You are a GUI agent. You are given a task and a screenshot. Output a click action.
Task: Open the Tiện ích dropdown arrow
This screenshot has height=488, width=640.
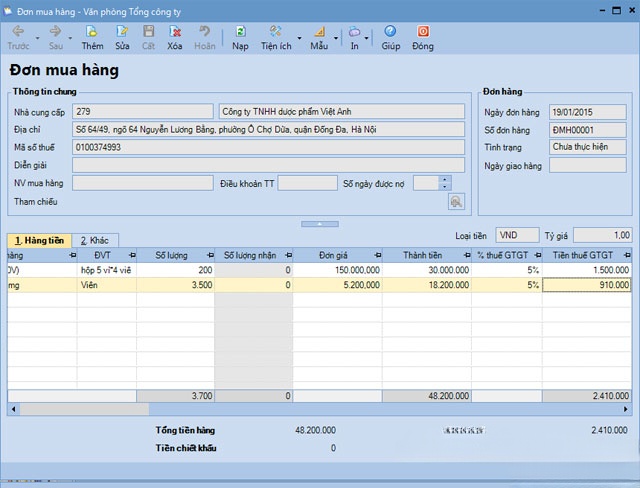(299, 38)
